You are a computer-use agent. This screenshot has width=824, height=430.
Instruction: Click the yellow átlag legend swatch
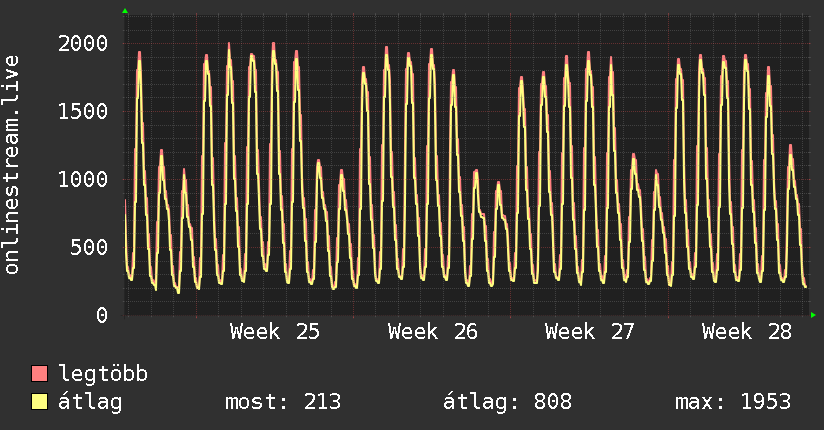39,402
